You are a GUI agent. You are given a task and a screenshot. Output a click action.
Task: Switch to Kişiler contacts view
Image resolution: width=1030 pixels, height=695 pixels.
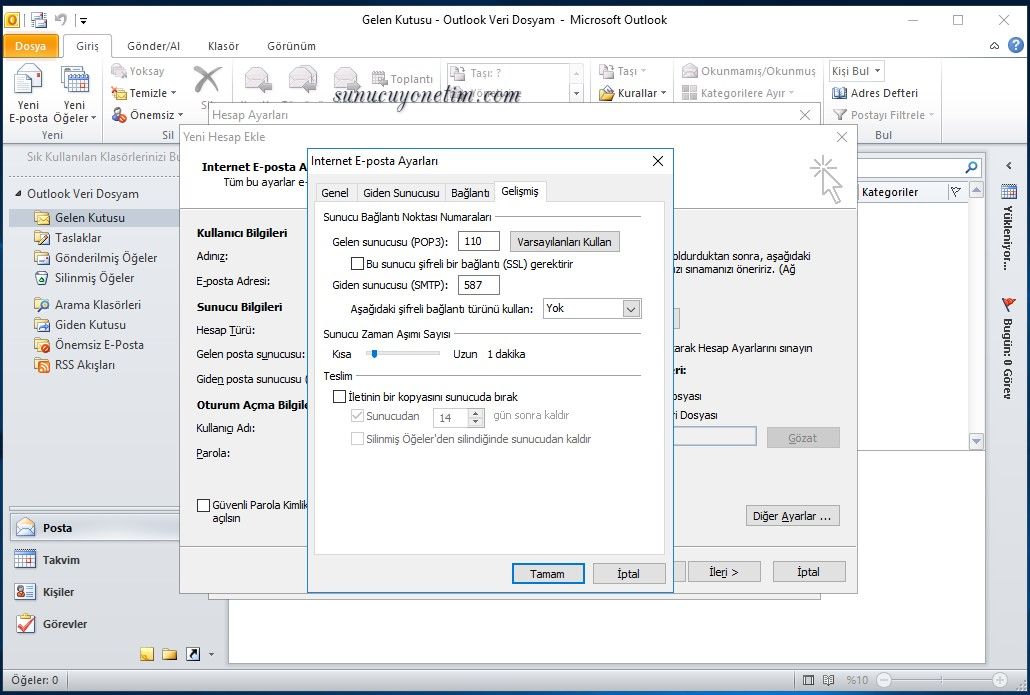95,592
